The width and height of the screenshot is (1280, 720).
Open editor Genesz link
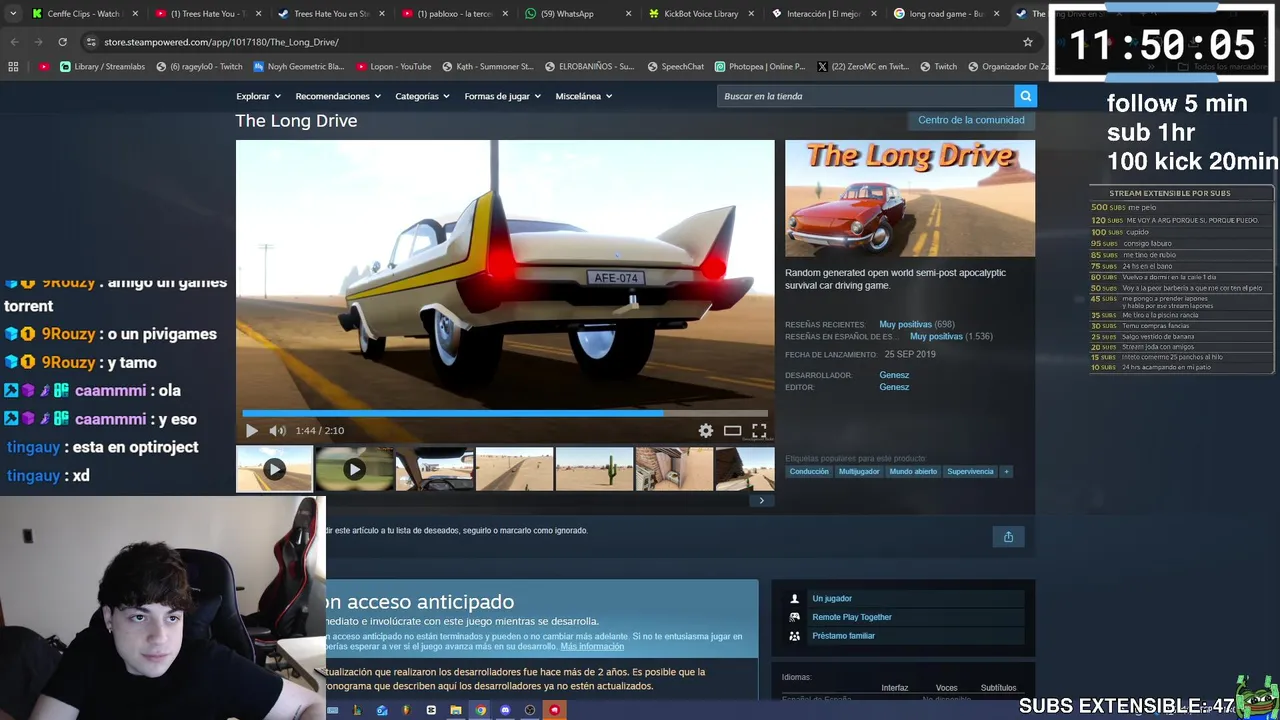(x=894, y=388)
